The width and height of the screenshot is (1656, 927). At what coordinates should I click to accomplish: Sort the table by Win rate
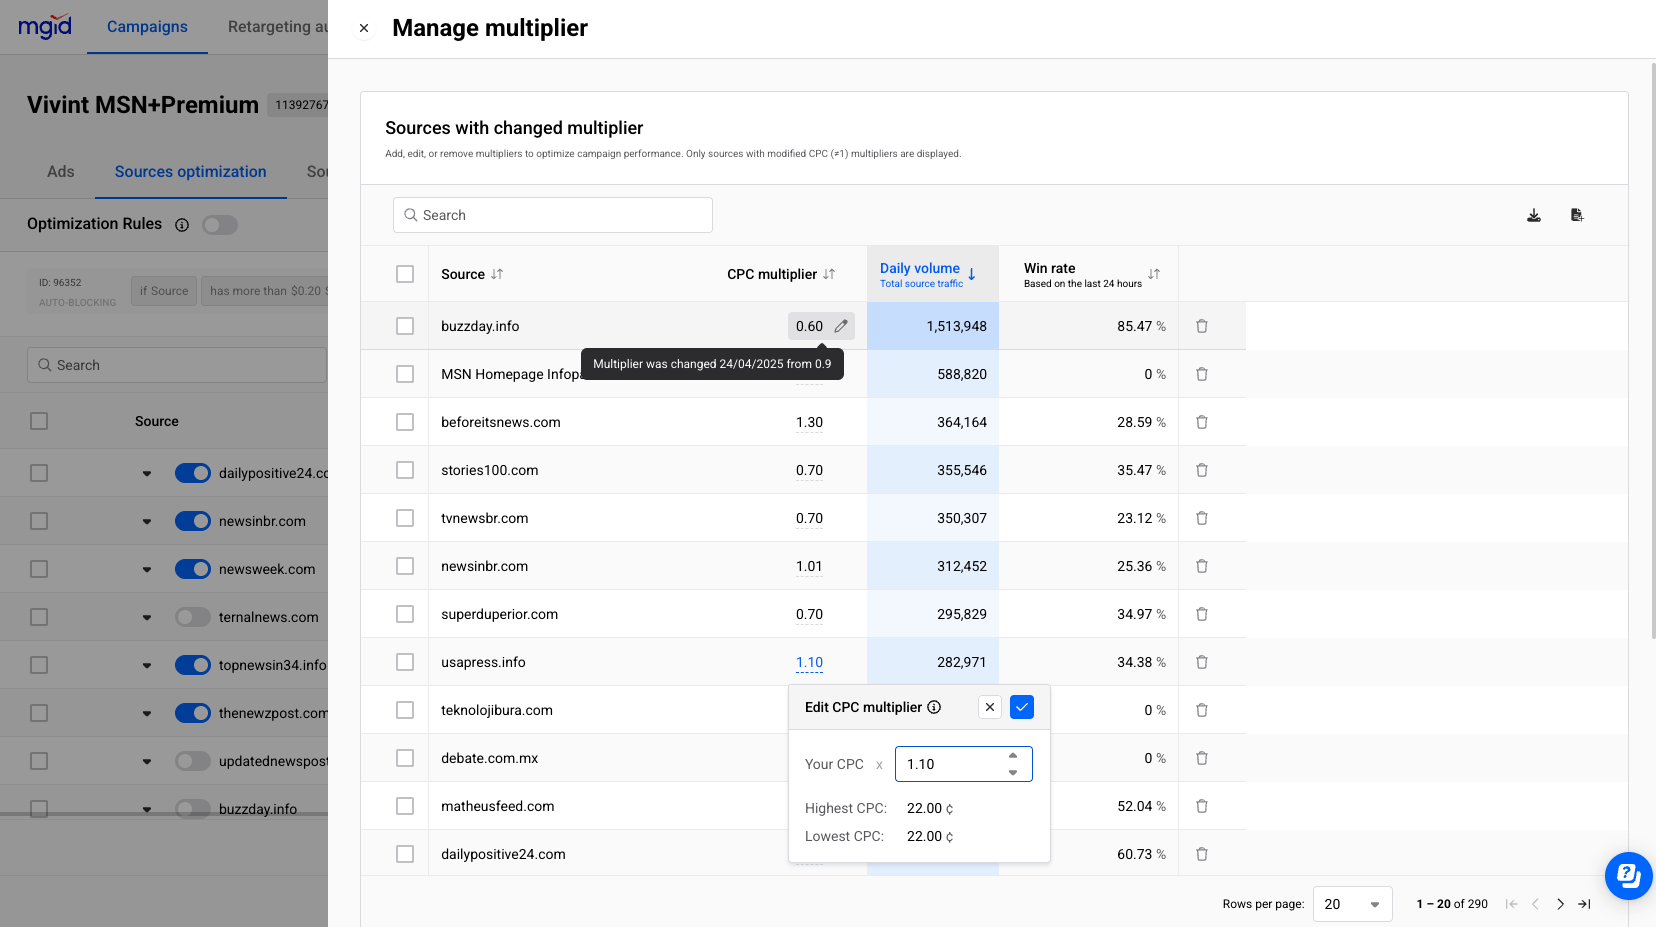[1154, 274]
